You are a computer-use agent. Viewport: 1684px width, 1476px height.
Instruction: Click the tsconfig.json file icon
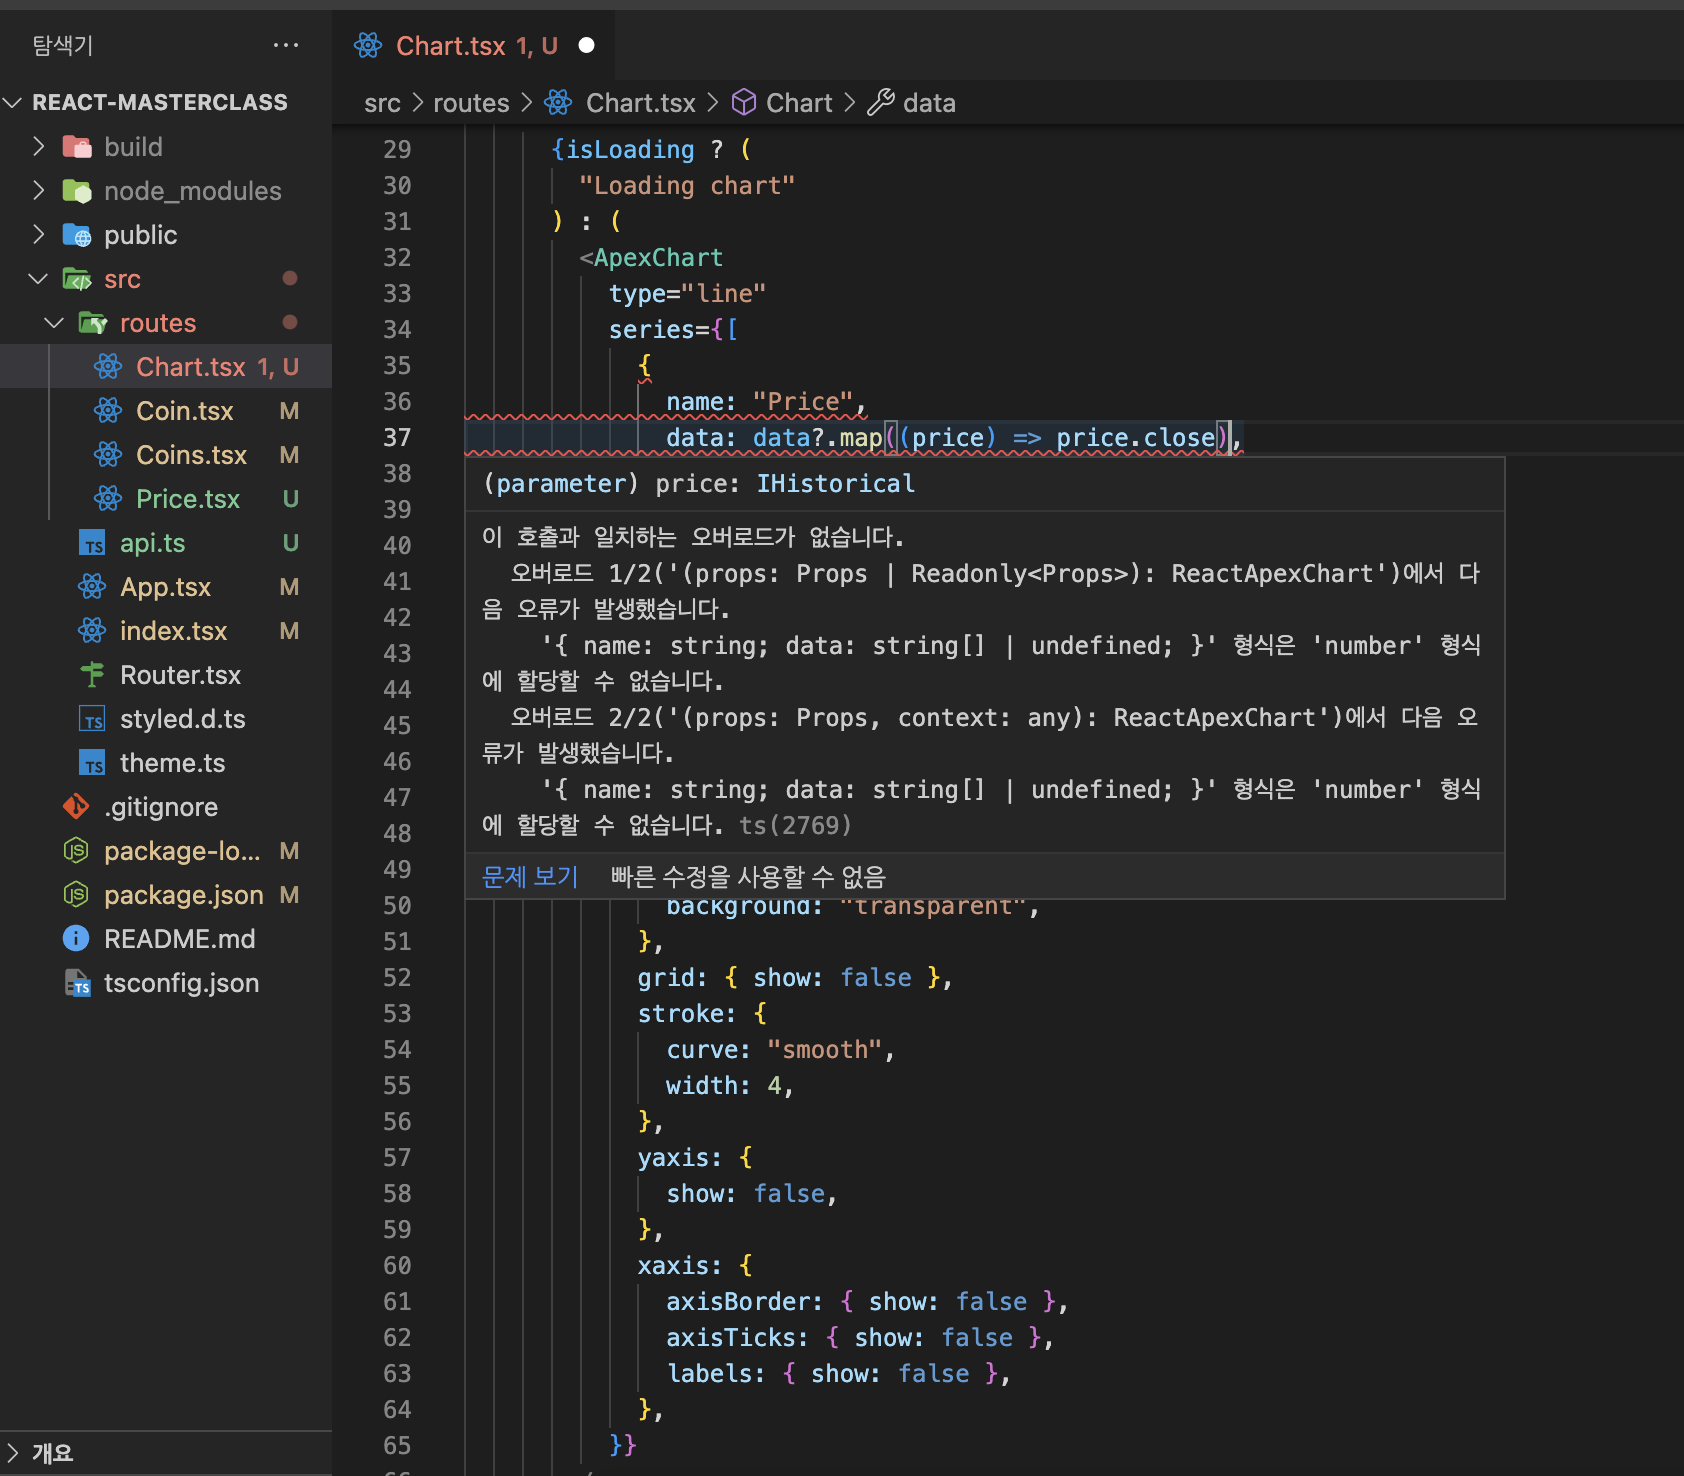[76, 983]
